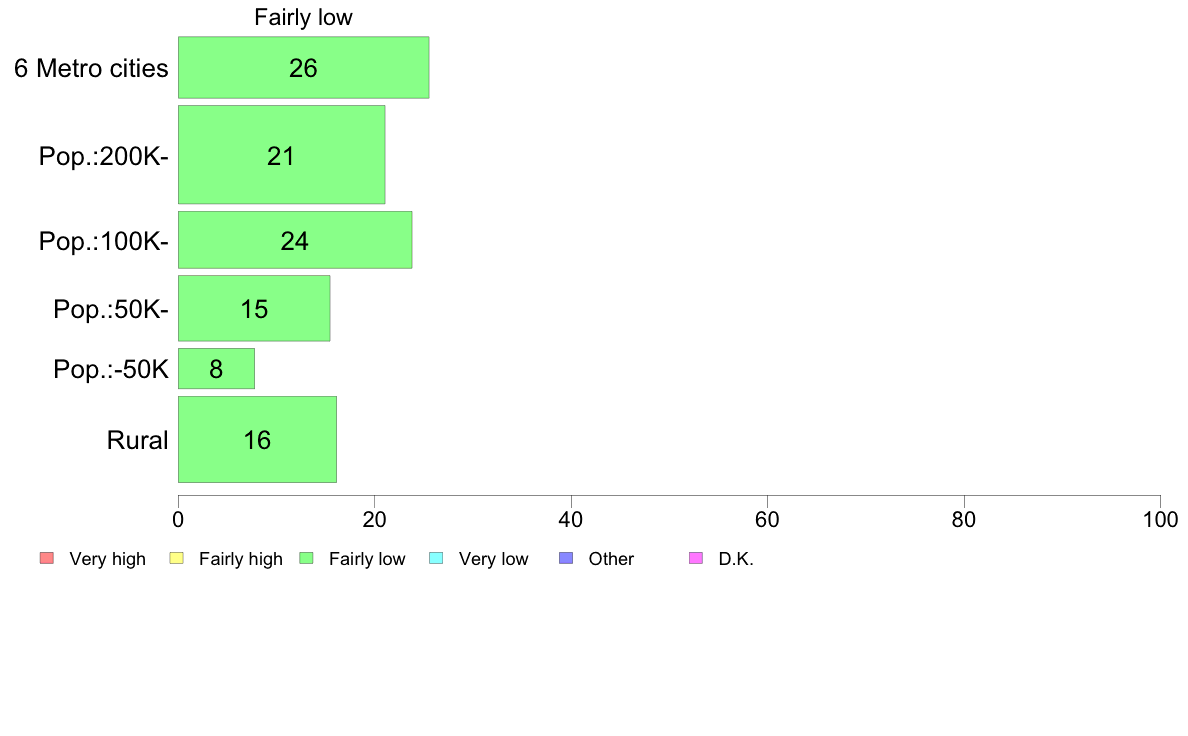Screen dimensions: 1188x736
Task: Select the 6 Metro cities bar
Action: 304,67
